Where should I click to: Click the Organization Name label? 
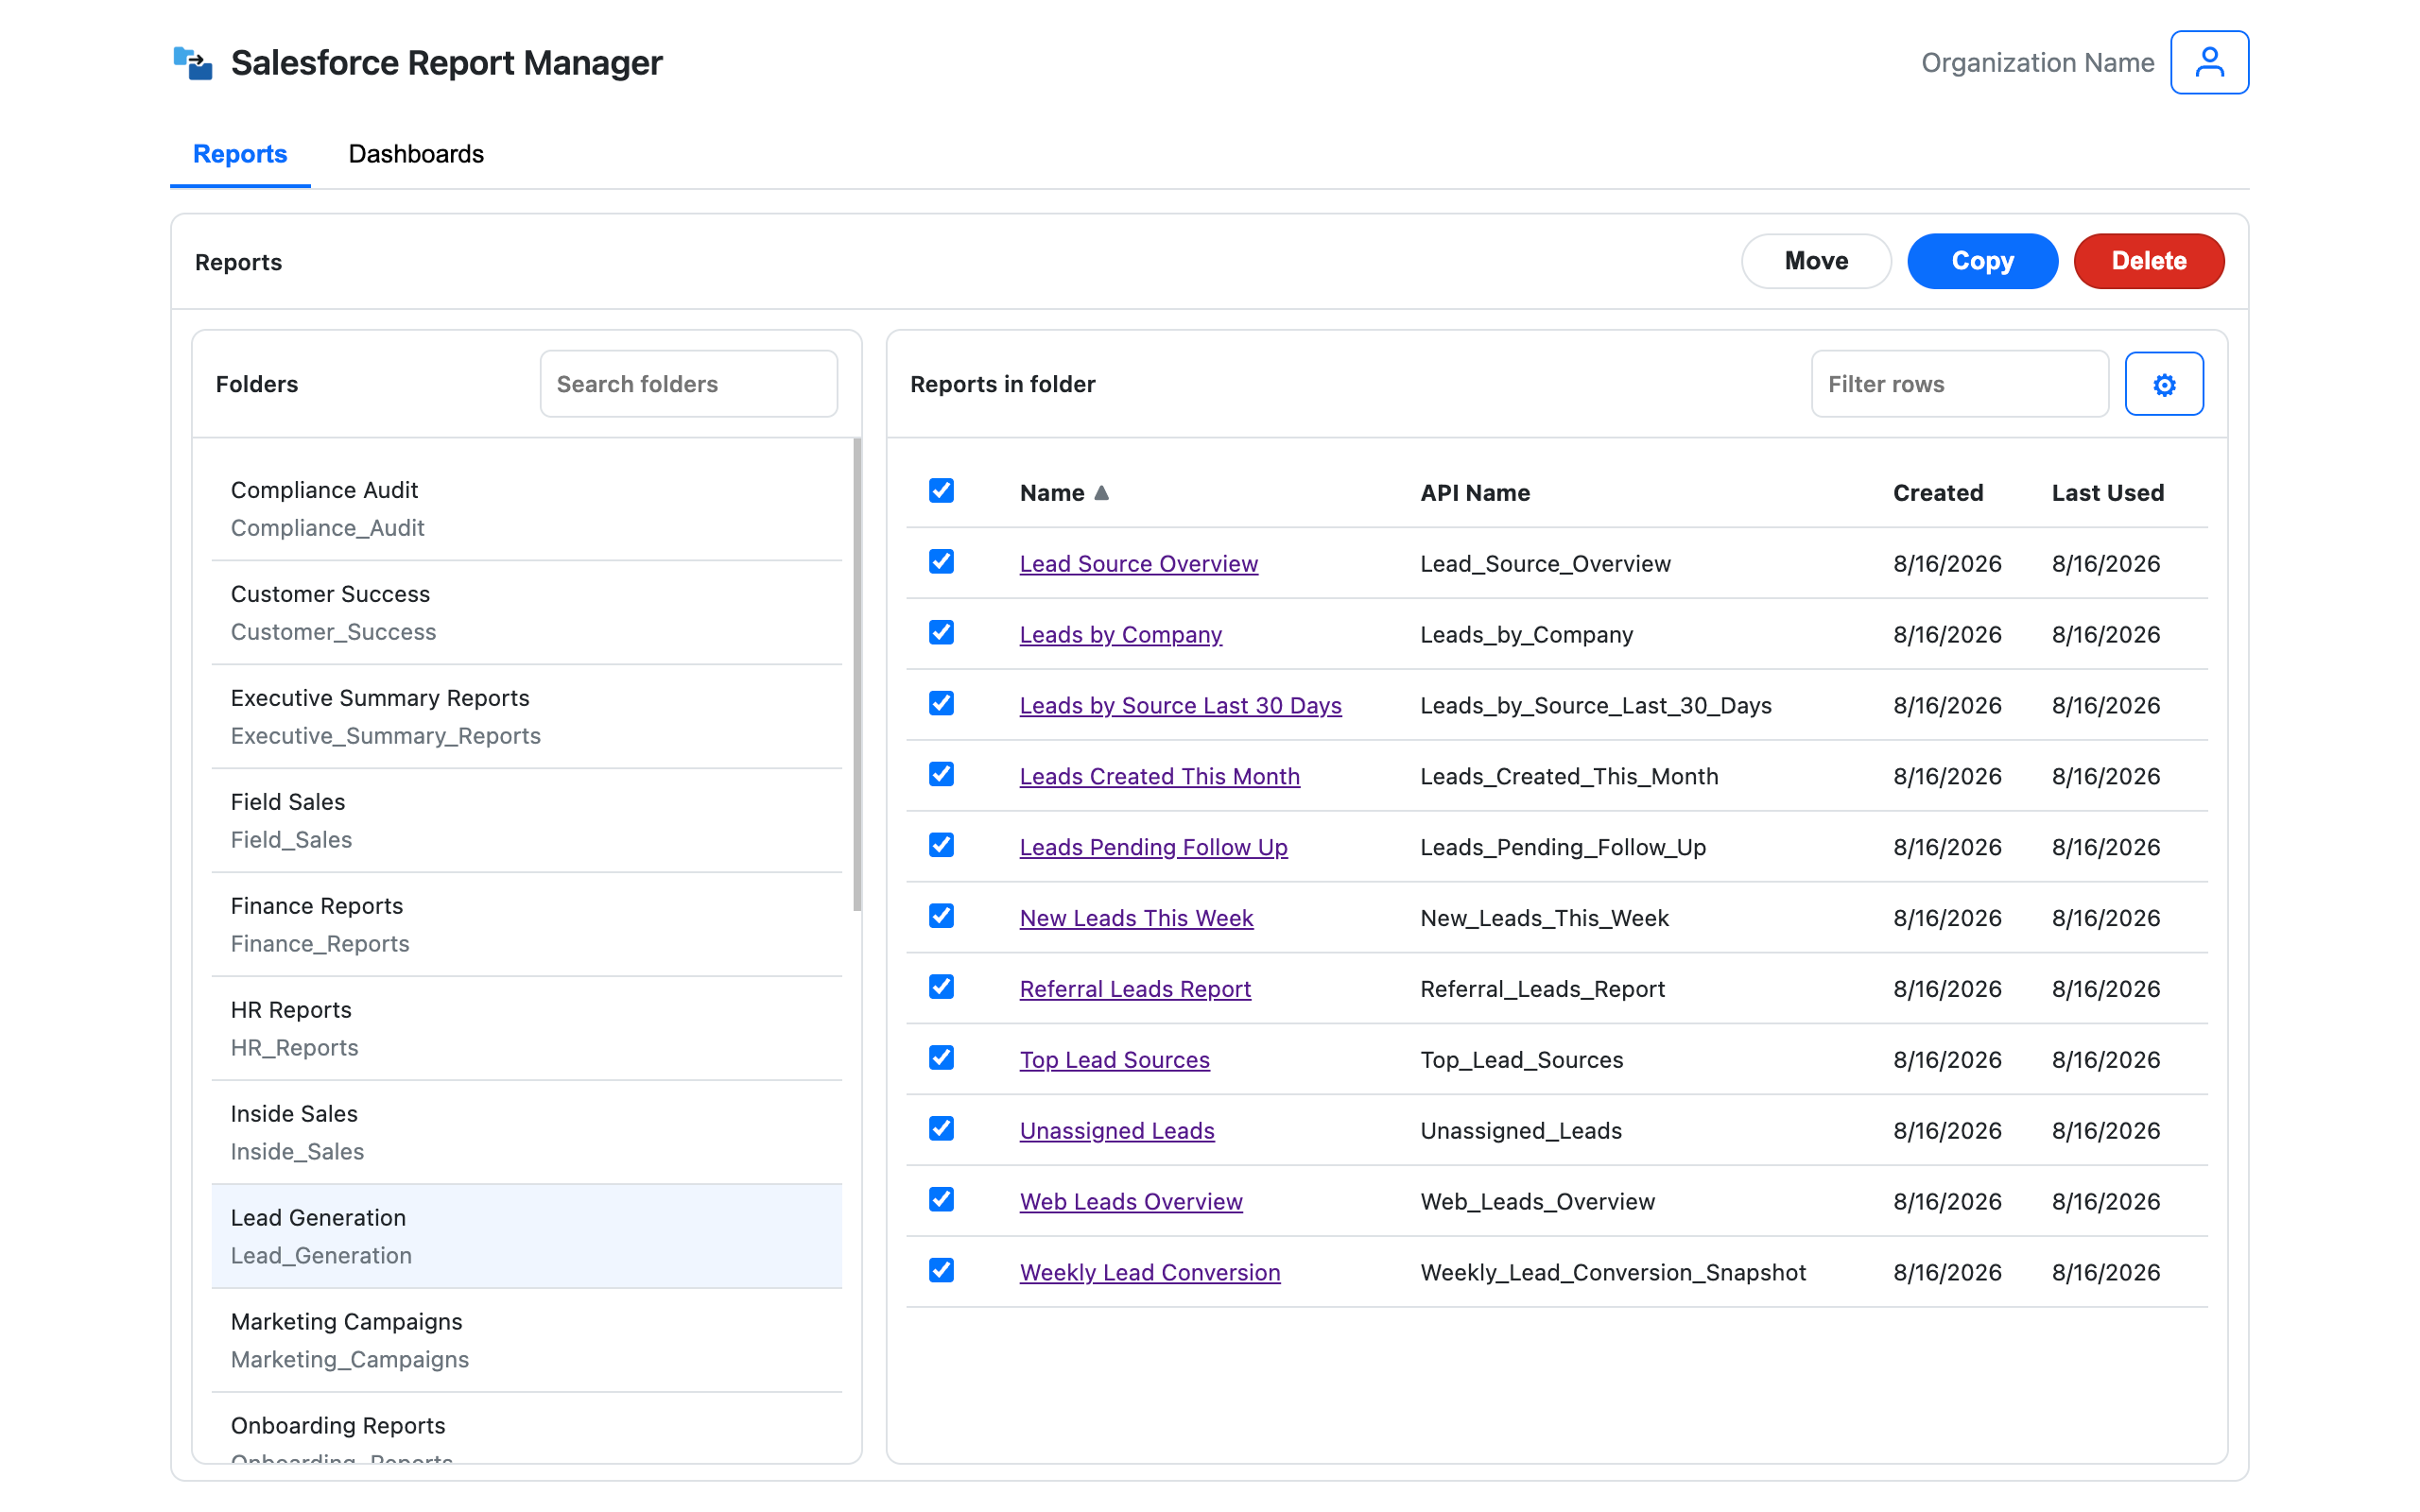click(x=2037, y=63)
